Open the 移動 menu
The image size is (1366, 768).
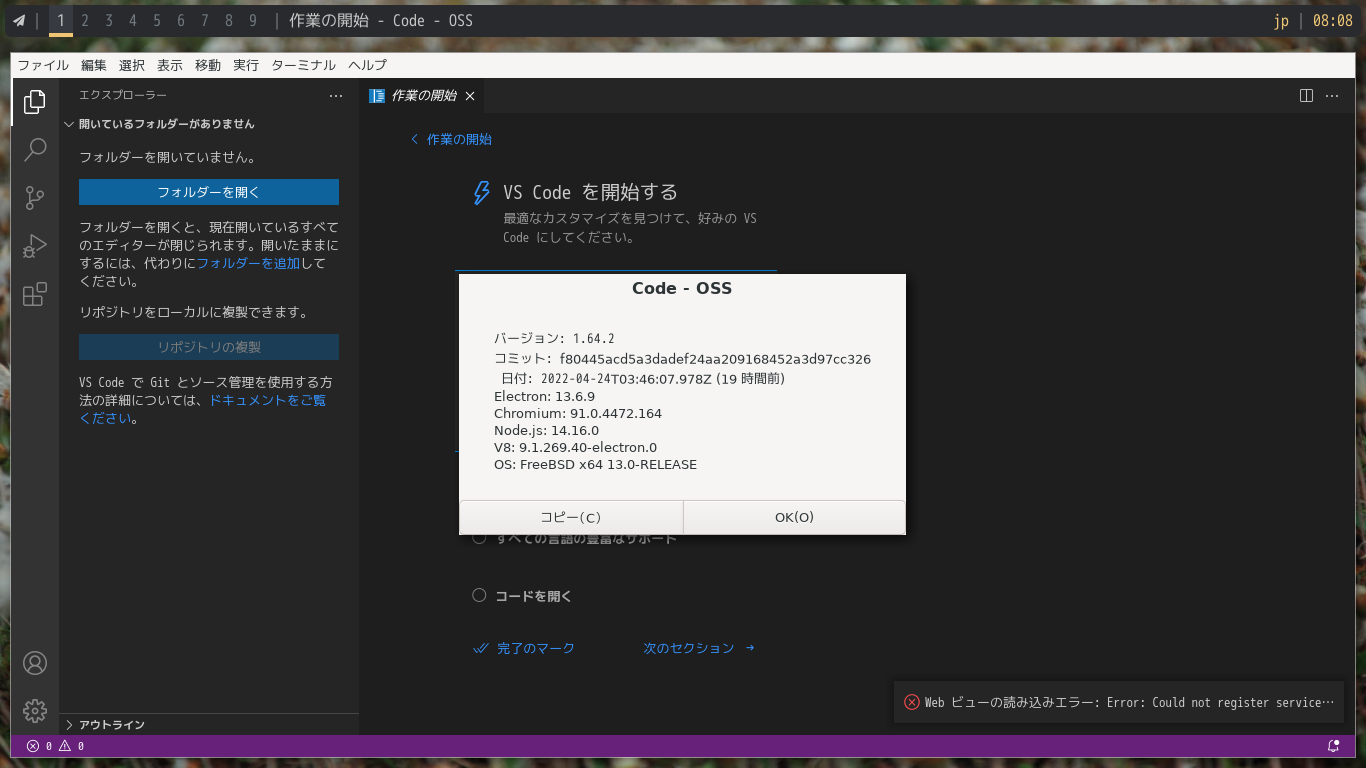(x=208, y=65)
